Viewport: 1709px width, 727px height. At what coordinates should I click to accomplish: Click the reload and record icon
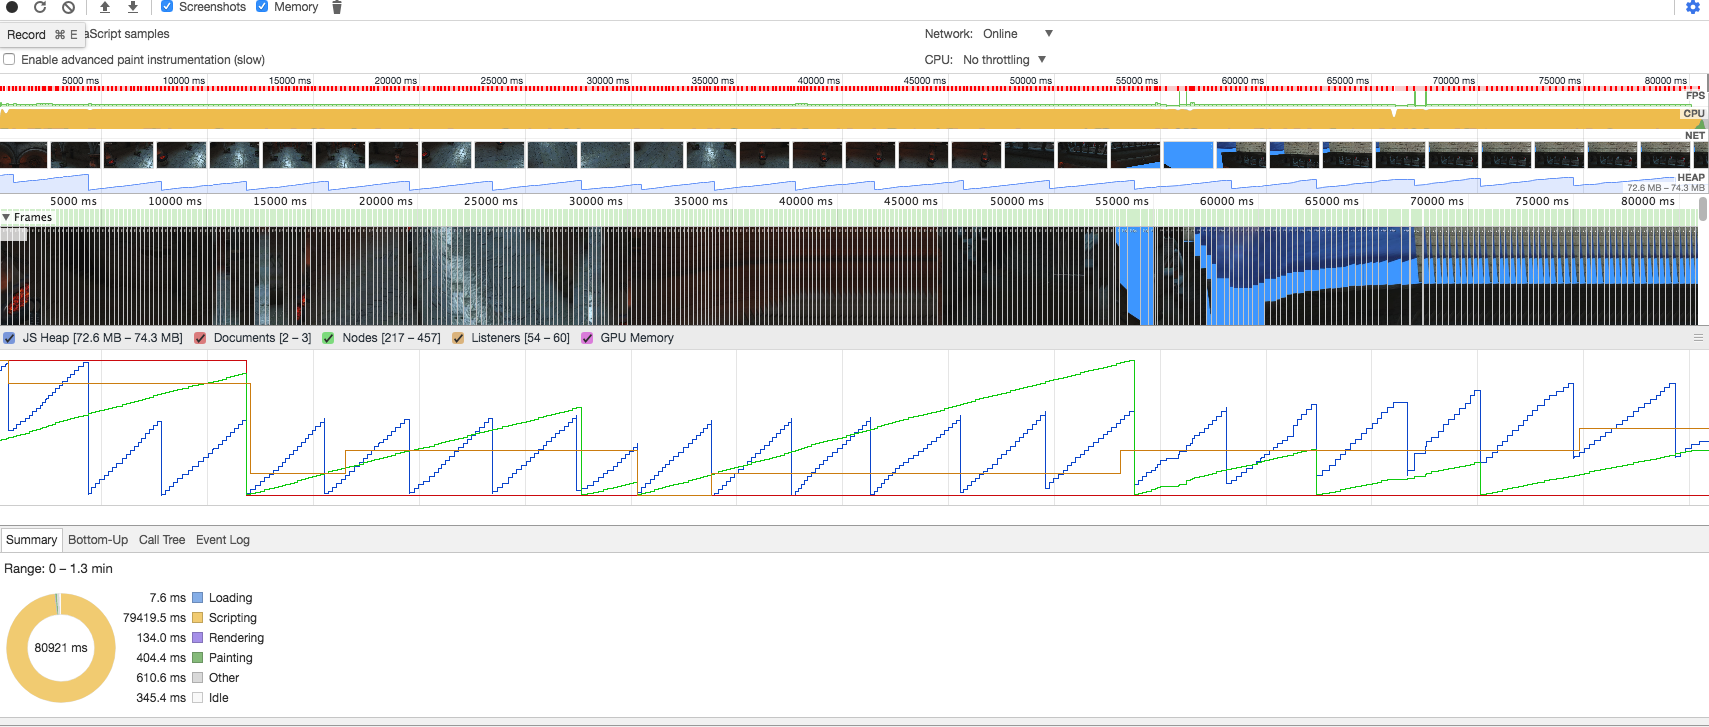click(x=40, y=7)
